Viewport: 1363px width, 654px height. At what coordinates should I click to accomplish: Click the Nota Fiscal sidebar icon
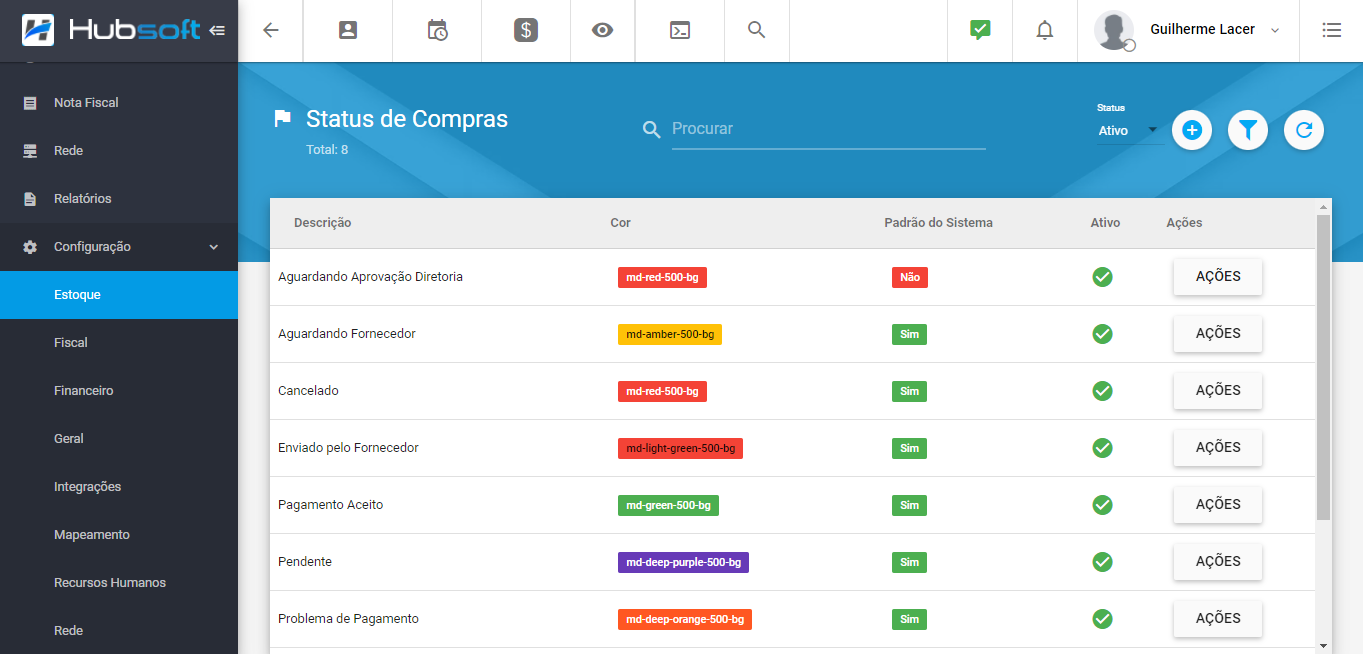(30, 103)
